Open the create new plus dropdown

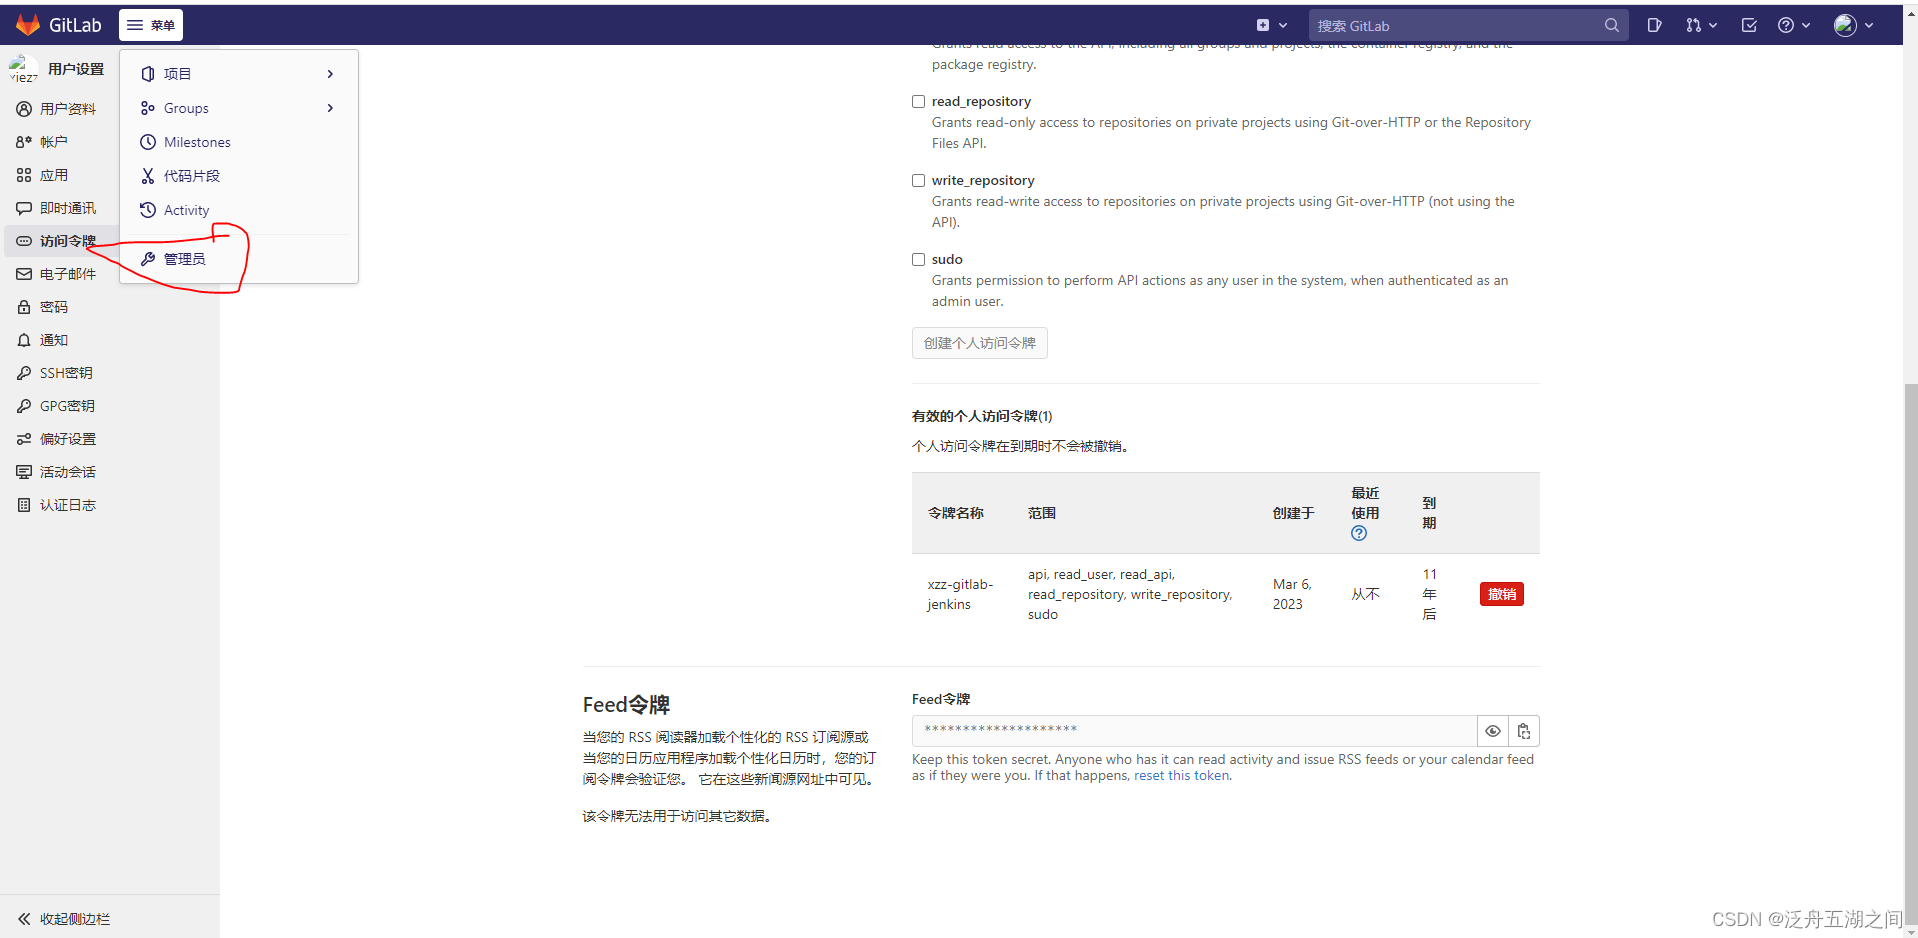pos(1272,25)
